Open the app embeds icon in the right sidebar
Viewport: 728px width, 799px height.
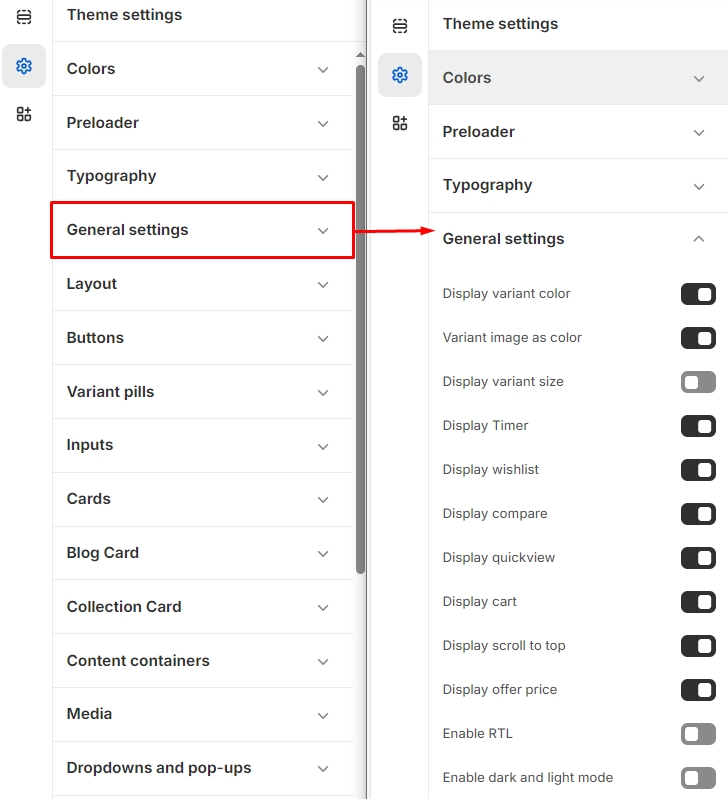(400, 123)
